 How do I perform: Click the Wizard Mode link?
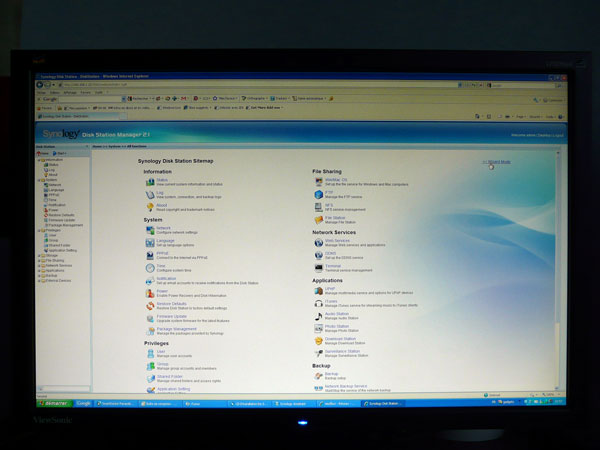[x=499, y=162]
